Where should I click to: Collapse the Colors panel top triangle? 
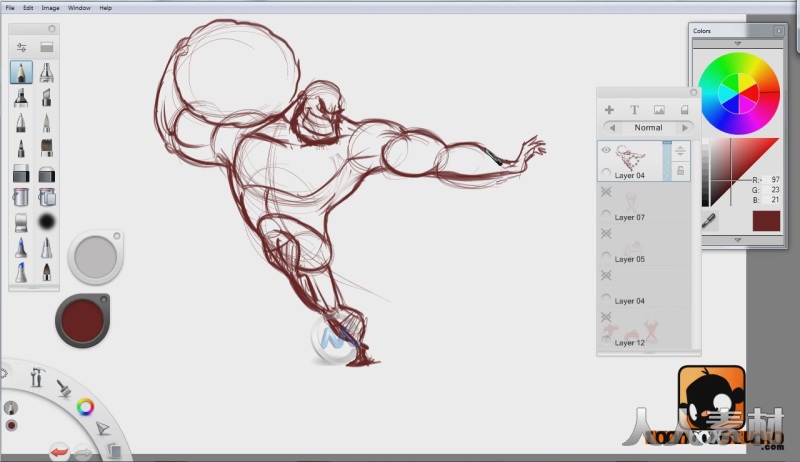click(737, 44)
